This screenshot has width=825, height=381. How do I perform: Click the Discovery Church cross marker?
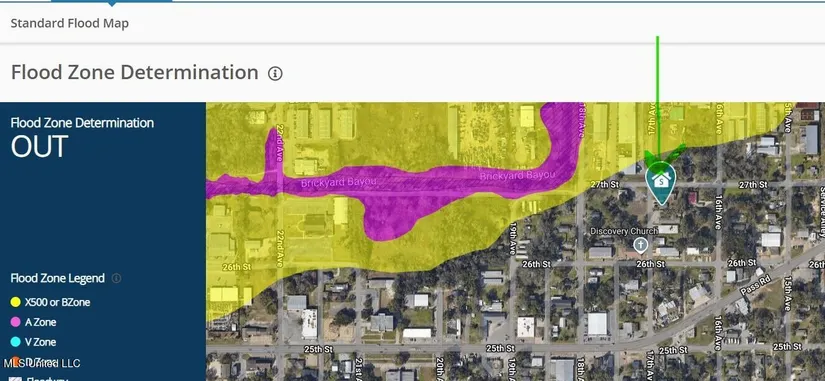[640, 245]
